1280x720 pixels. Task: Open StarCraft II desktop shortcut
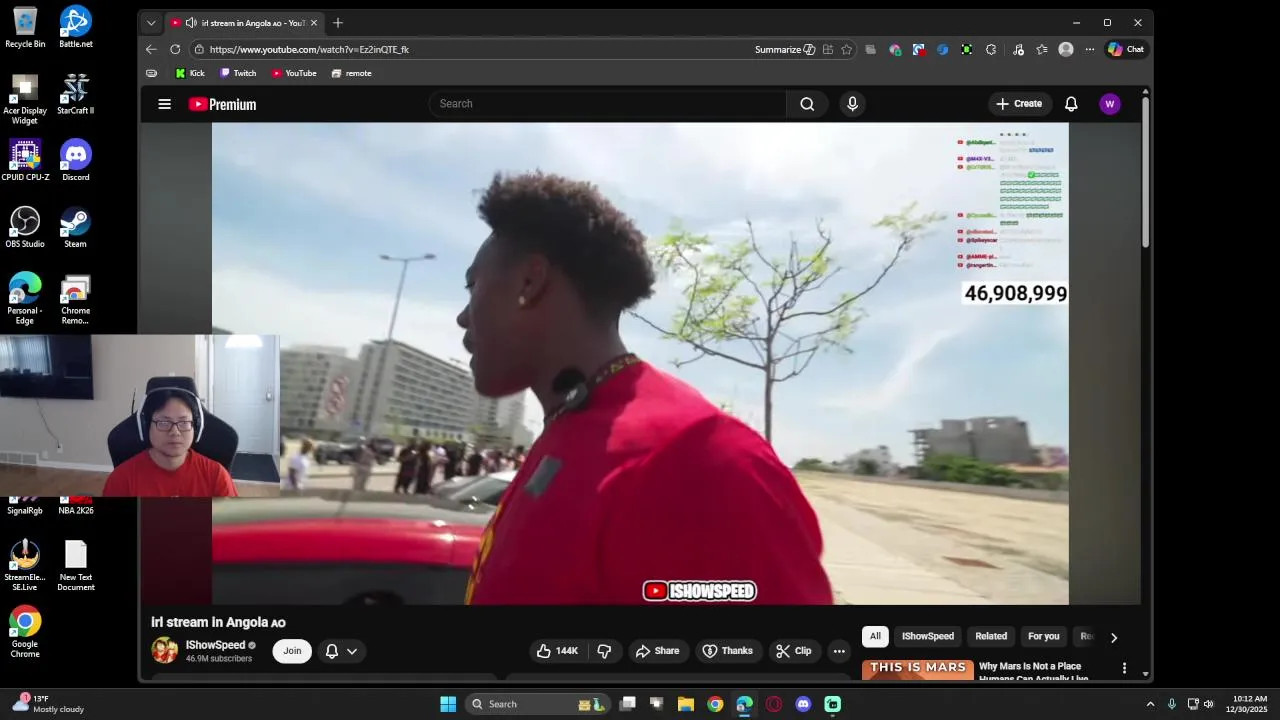76,94
